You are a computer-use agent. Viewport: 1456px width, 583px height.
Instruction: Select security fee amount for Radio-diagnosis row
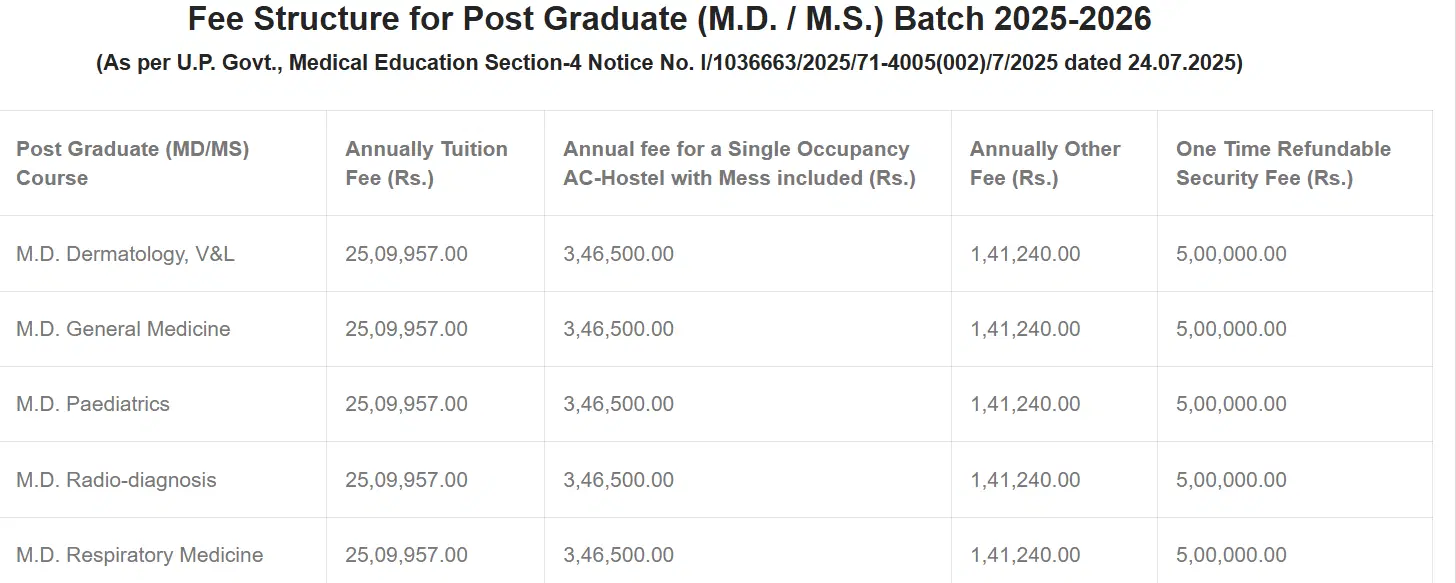coord(1231,480)
